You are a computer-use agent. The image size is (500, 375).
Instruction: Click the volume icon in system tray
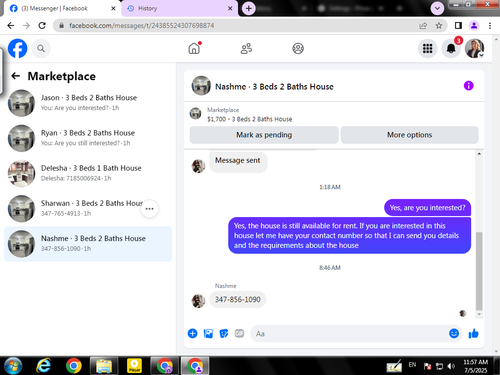pos(451,366)
